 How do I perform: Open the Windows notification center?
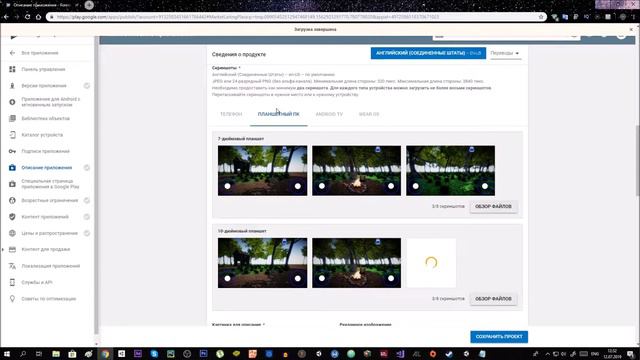(631, 354)
